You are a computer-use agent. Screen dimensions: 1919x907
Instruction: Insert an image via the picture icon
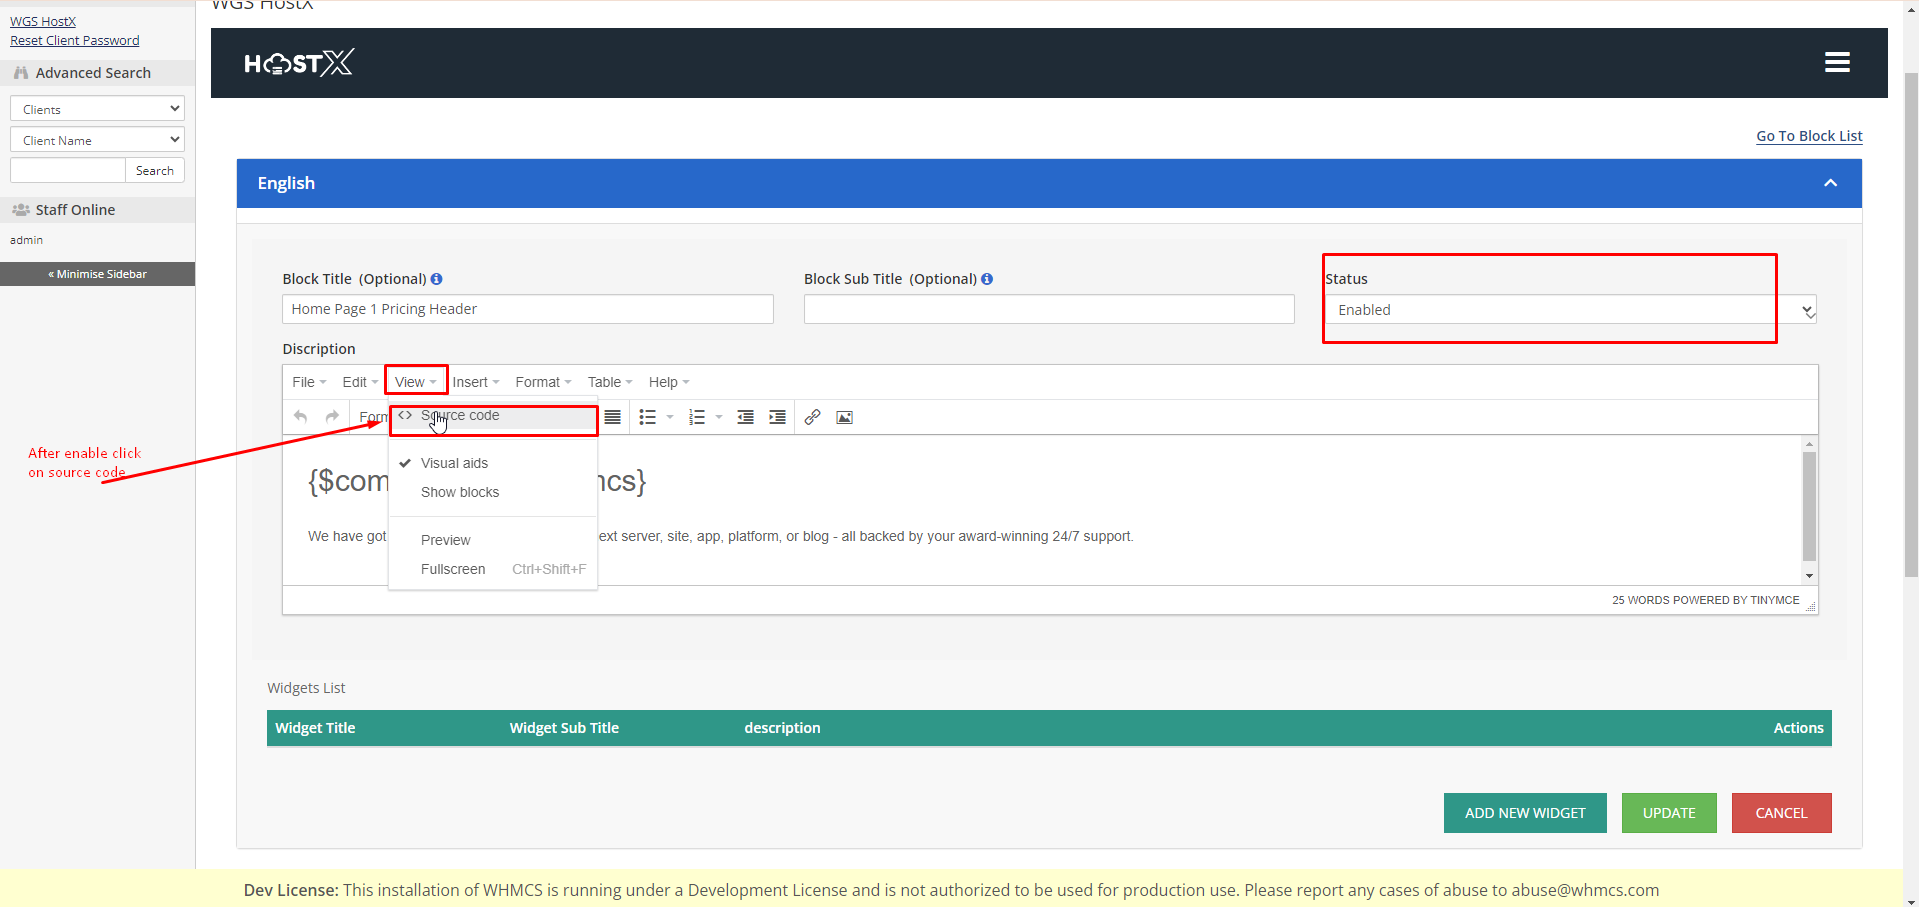[x=844, y=417]
